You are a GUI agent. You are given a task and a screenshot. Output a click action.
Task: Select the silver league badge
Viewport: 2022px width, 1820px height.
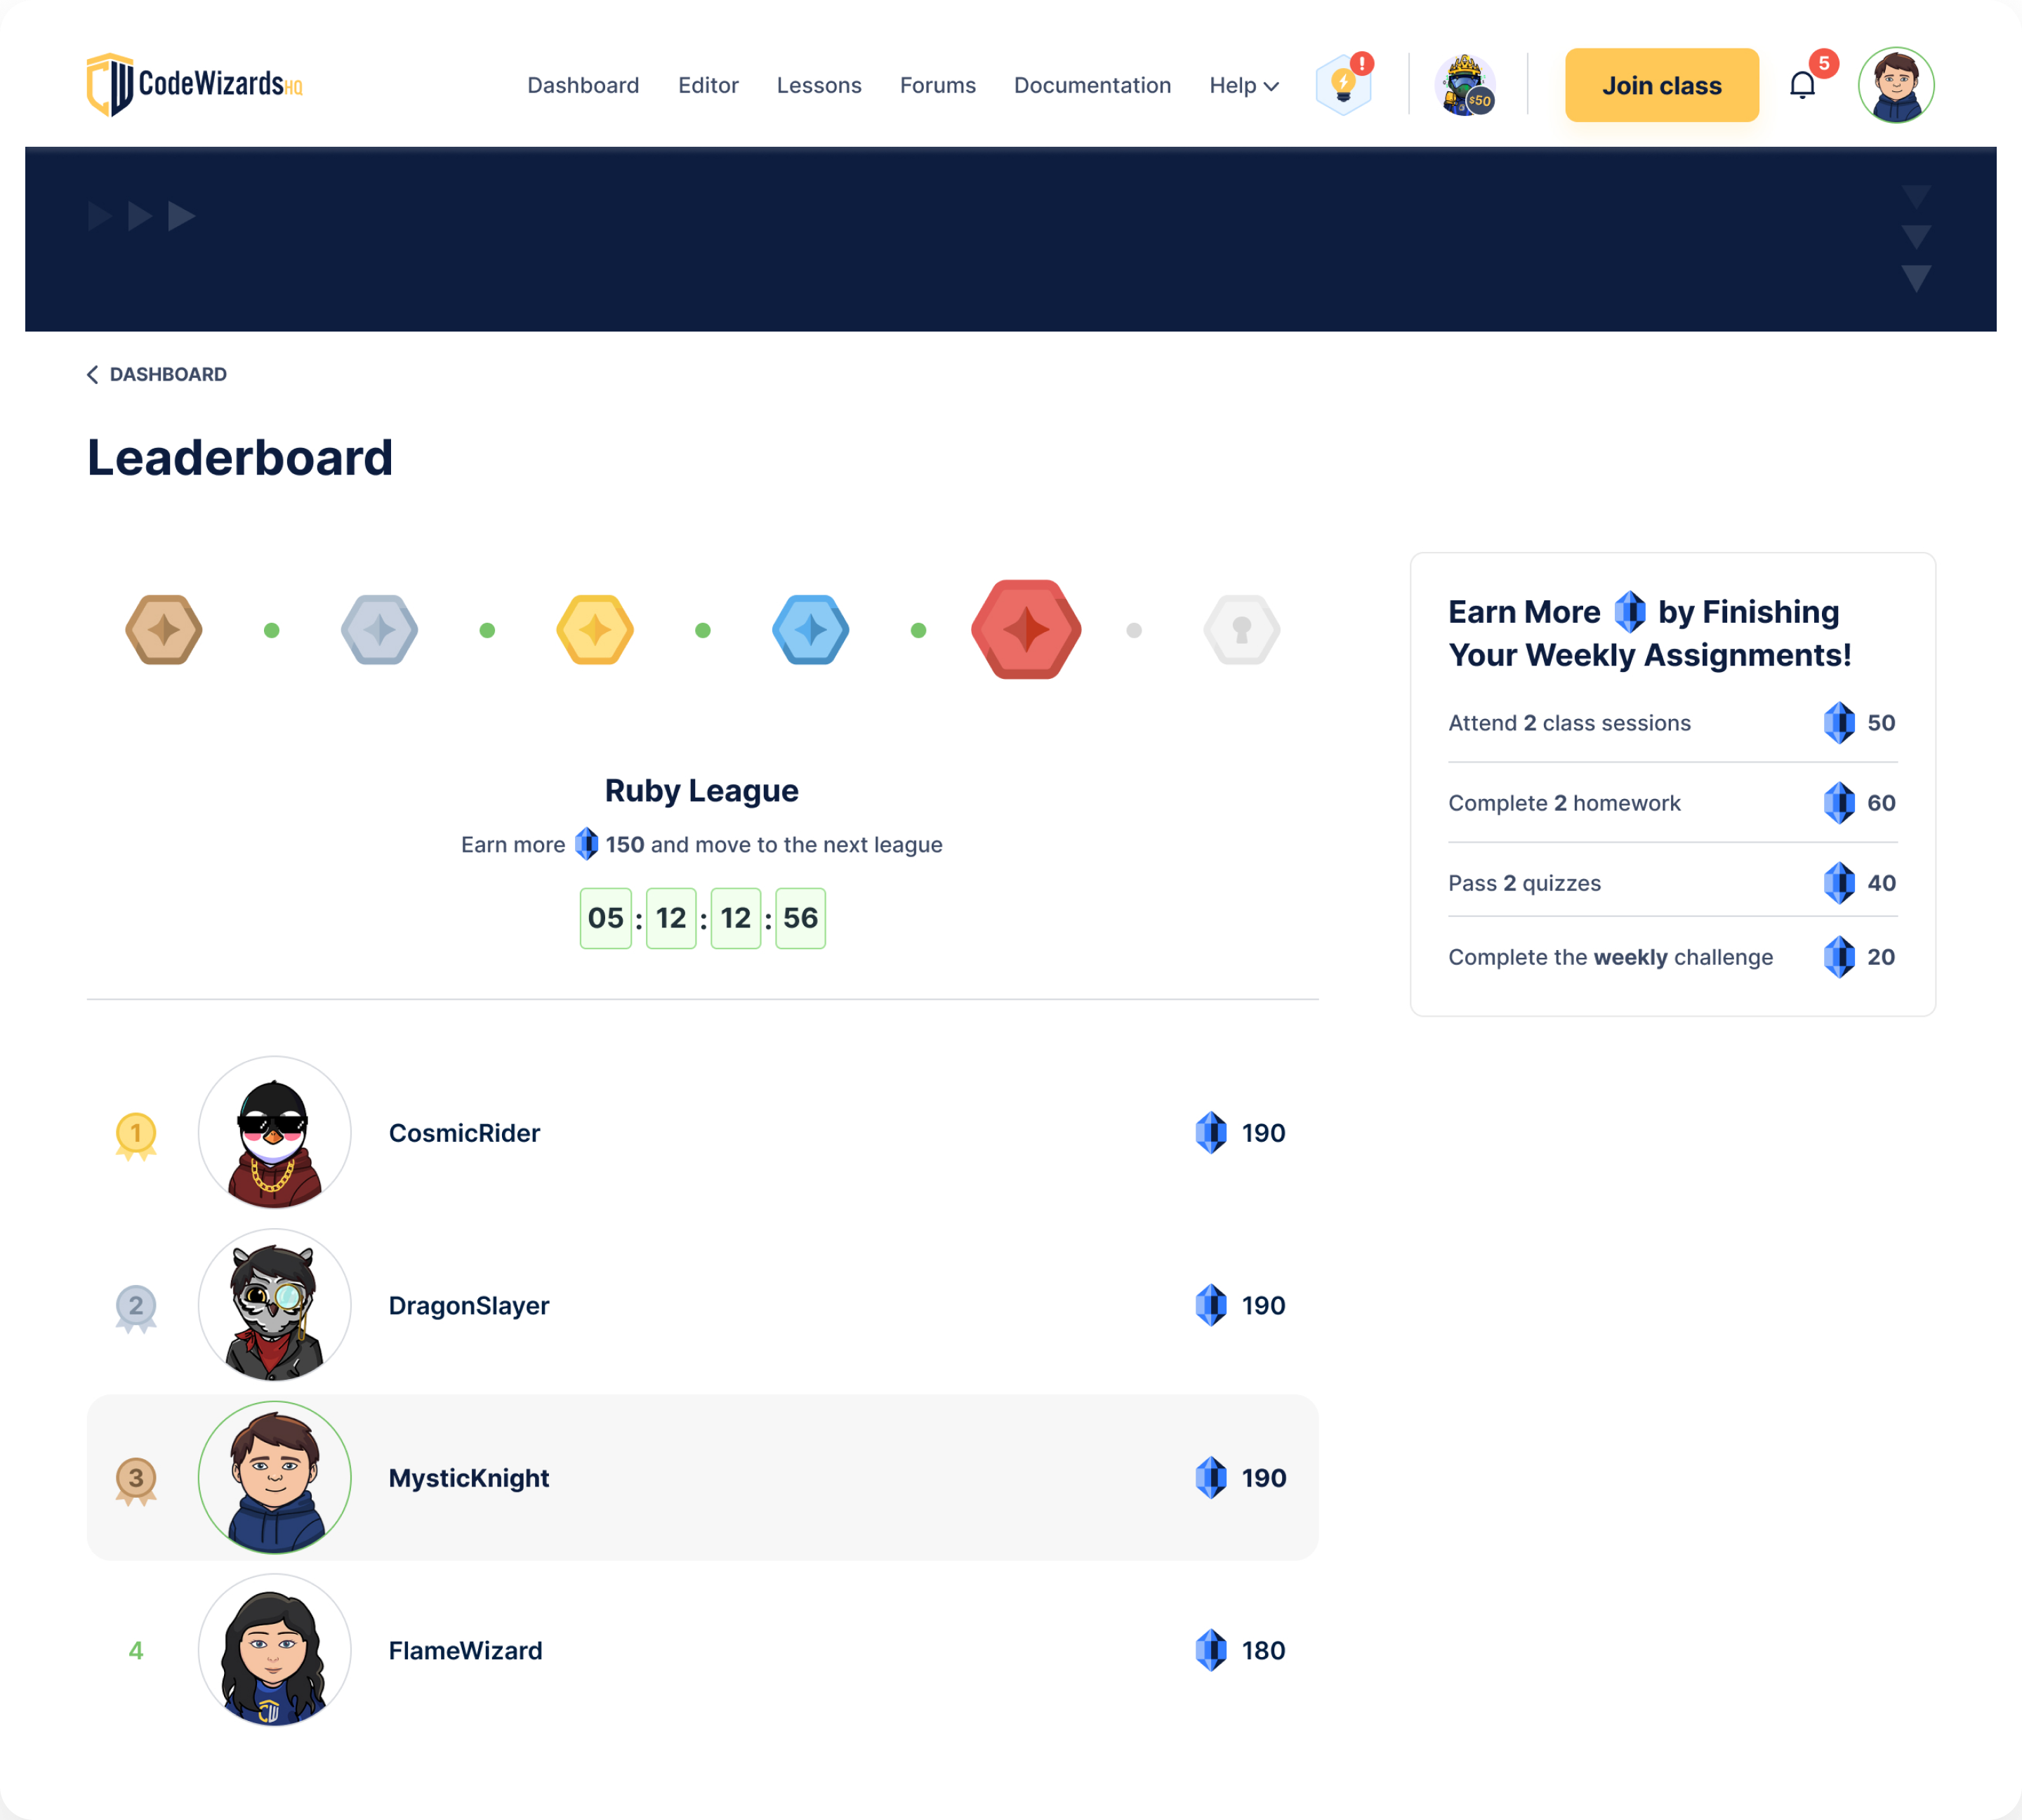pyautogui.click(x=379, y=630)
